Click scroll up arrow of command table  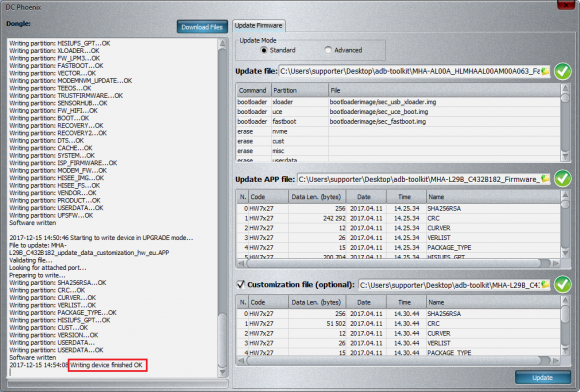[565, 88]
